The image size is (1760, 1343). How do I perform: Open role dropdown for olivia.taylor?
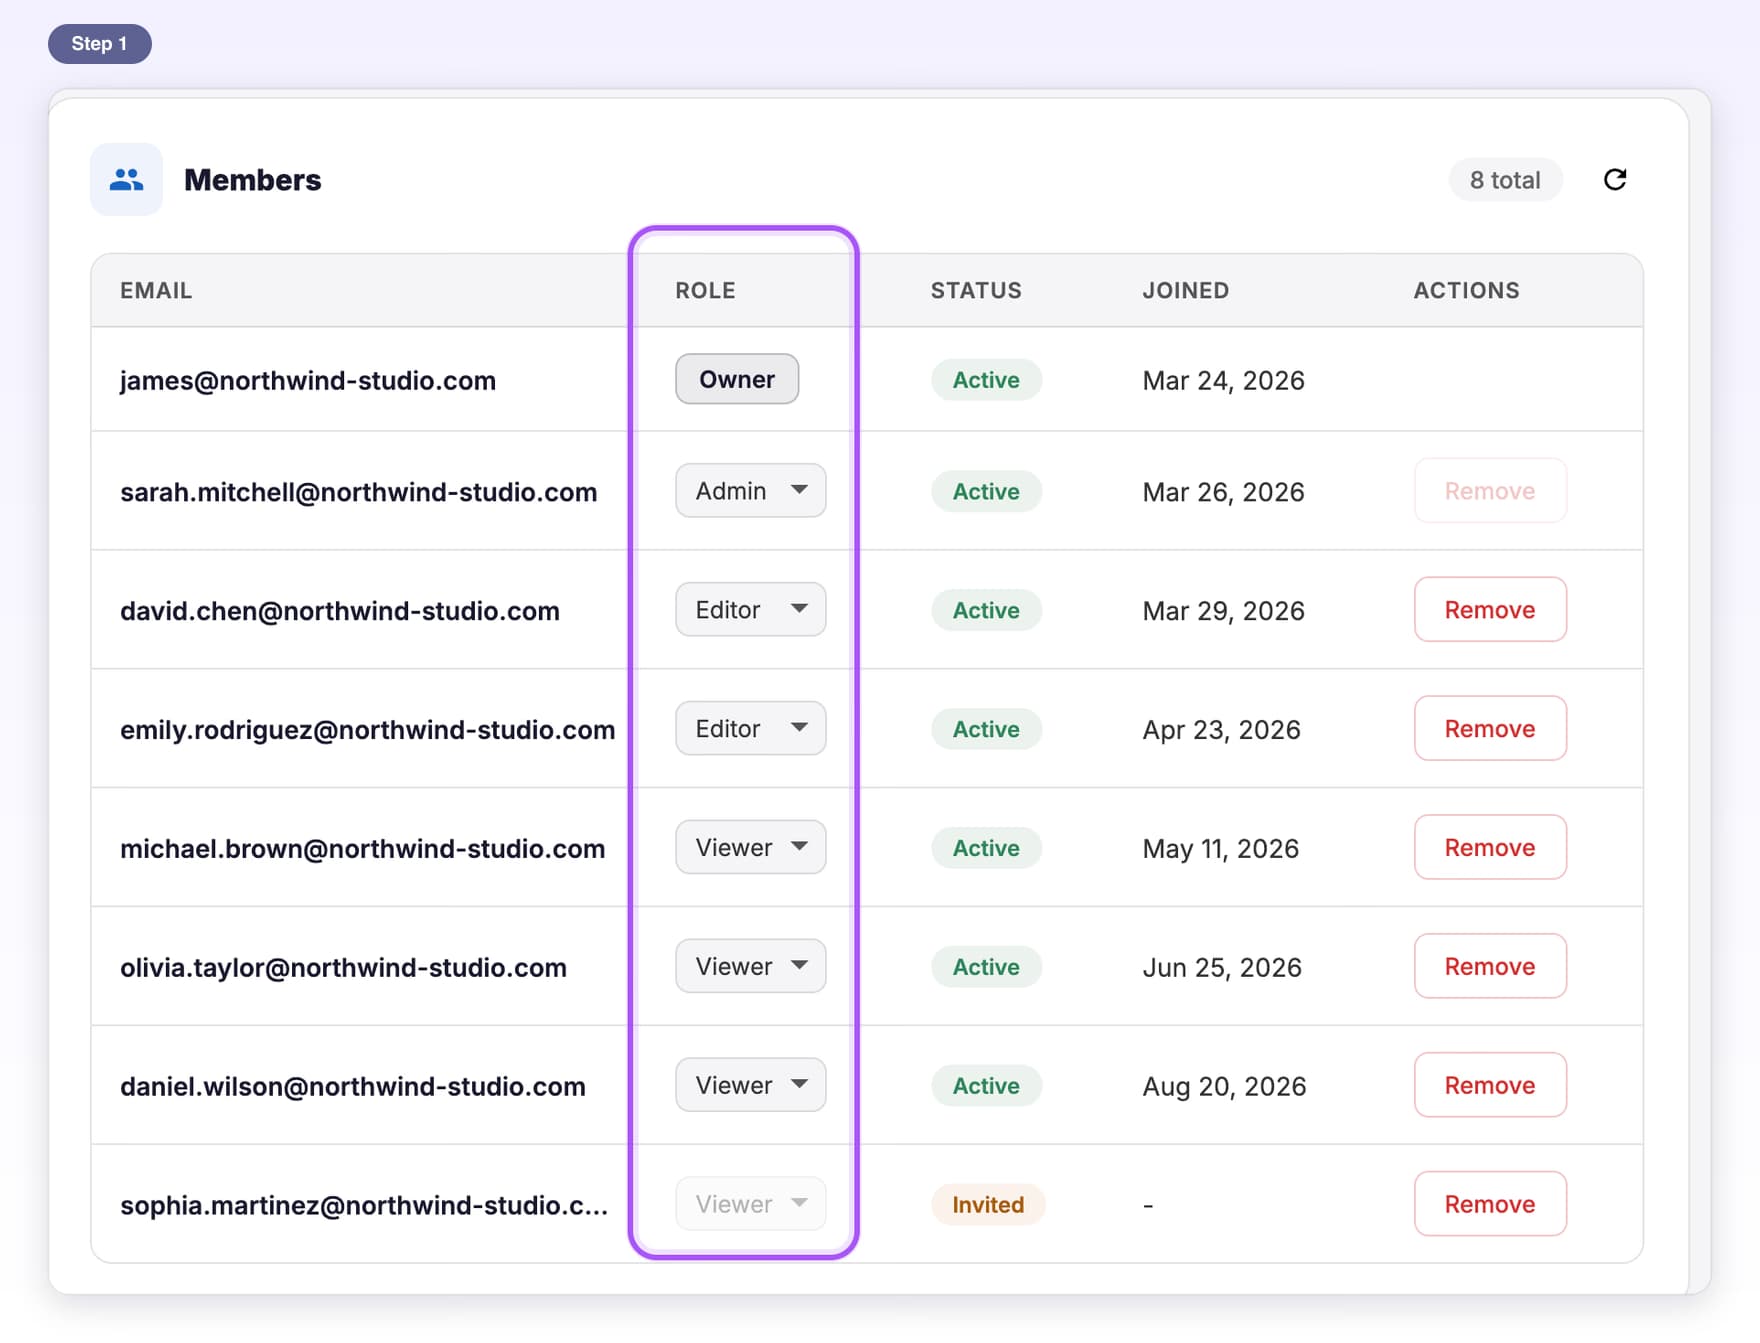[x=750, y=967]
